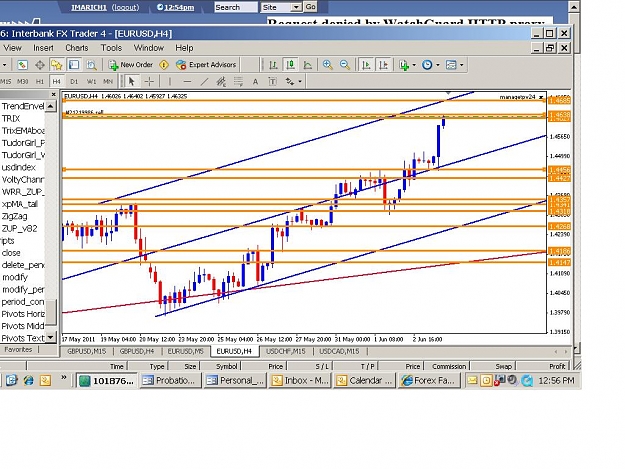Click the logout link in browser
625x469 pixels.
126,7
